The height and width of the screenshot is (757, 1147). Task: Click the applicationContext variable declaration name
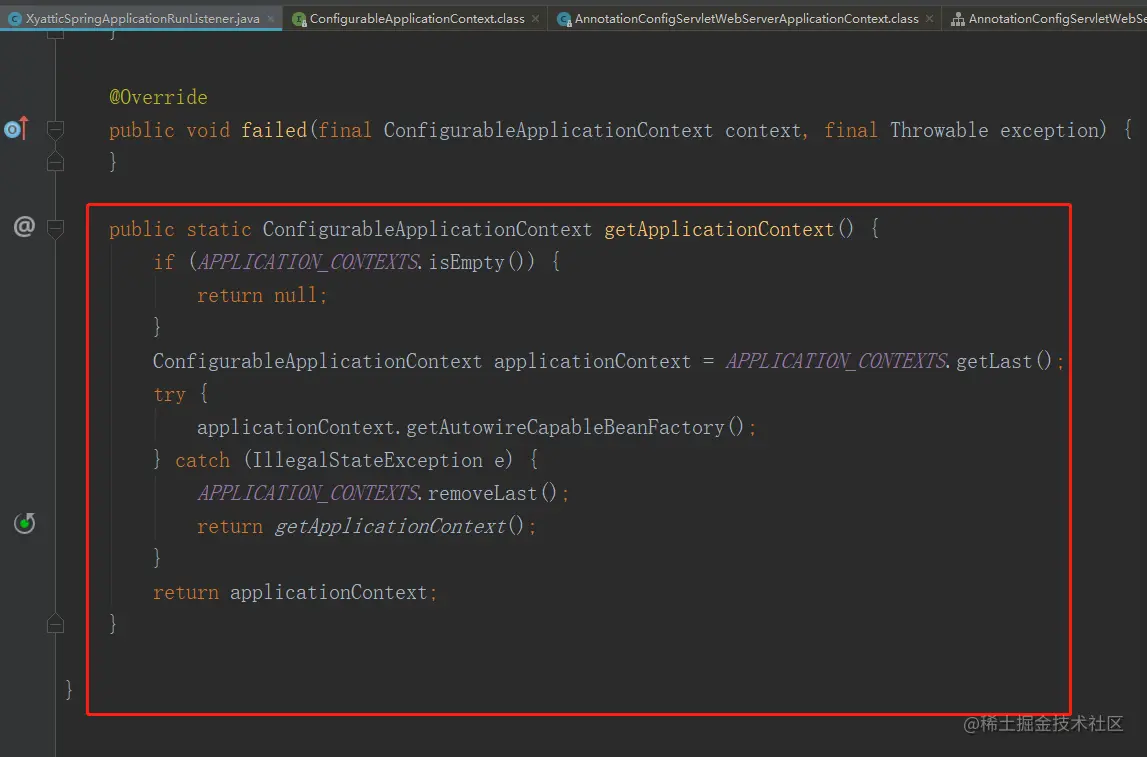[592, 361]
